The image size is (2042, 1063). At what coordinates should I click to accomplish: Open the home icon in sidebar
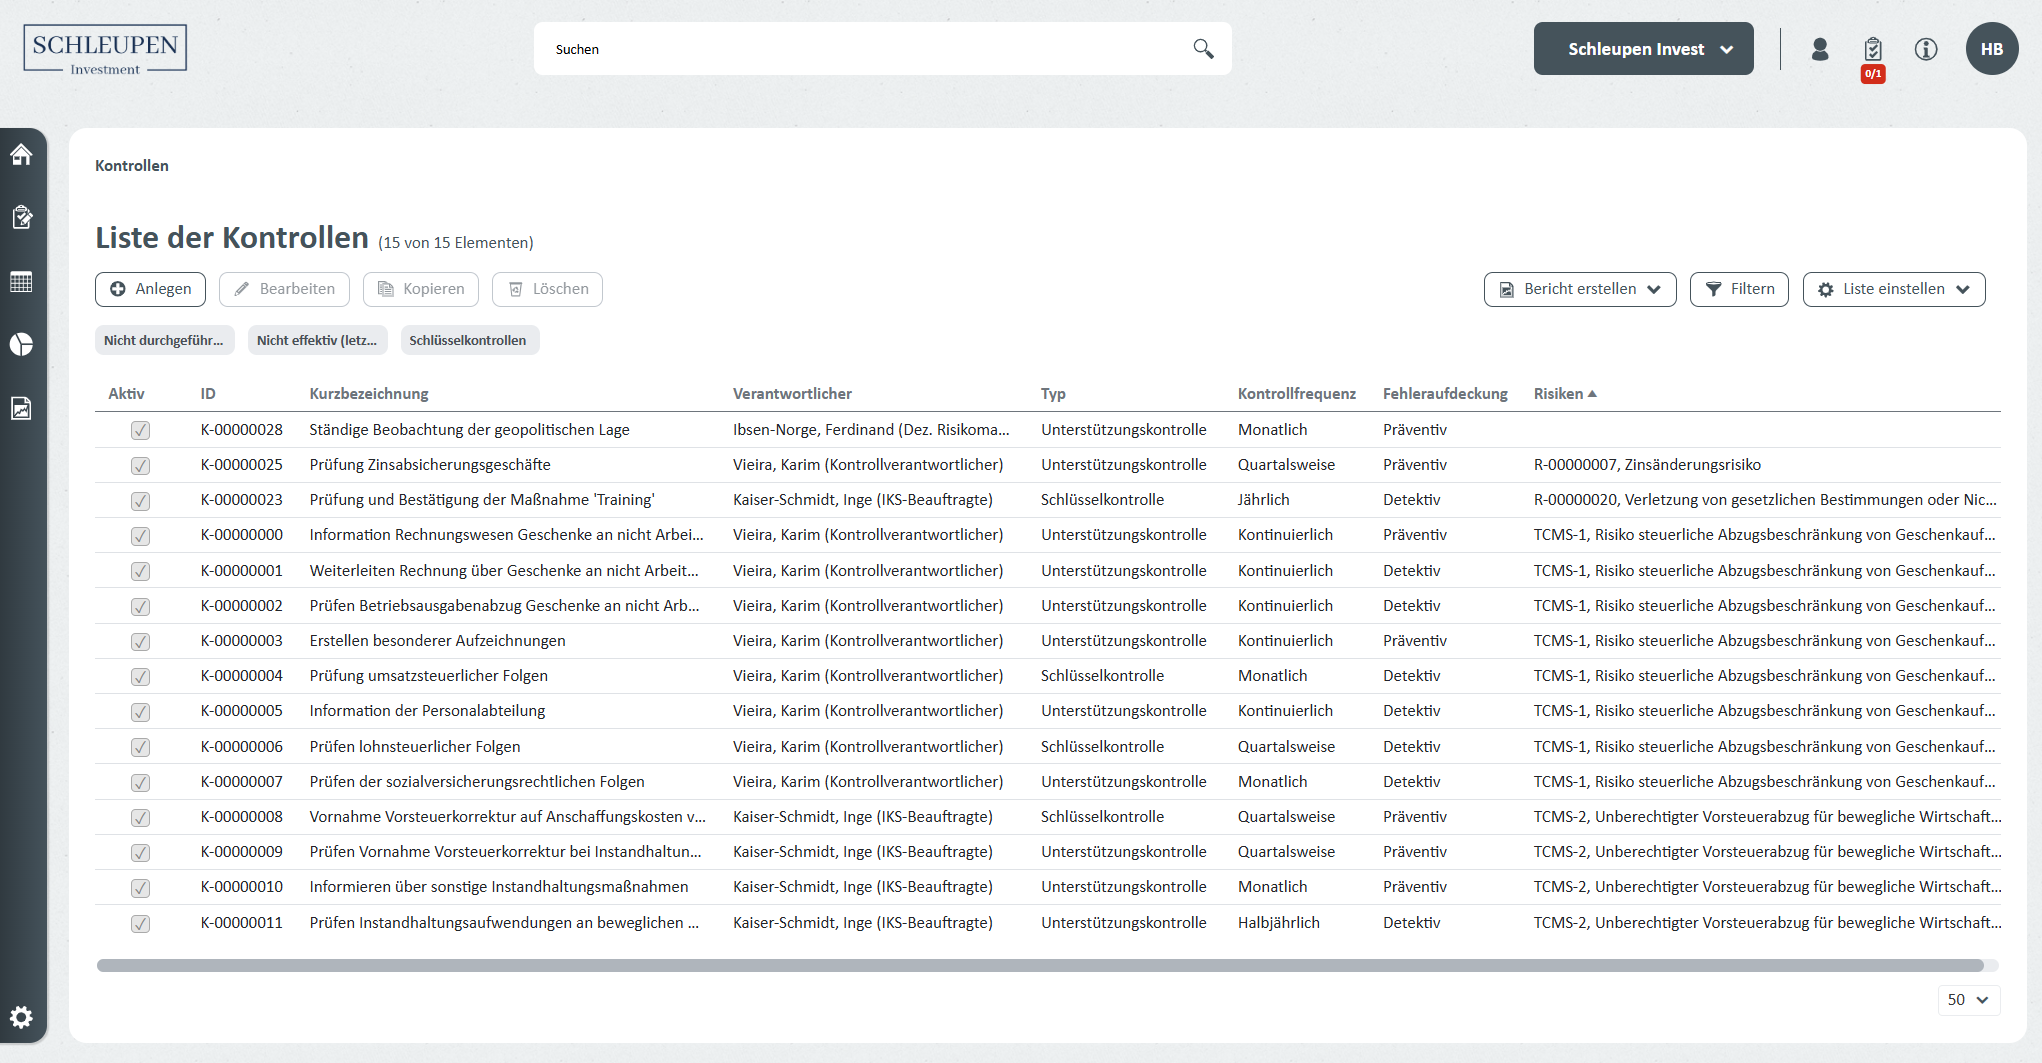tap(21, 154)
